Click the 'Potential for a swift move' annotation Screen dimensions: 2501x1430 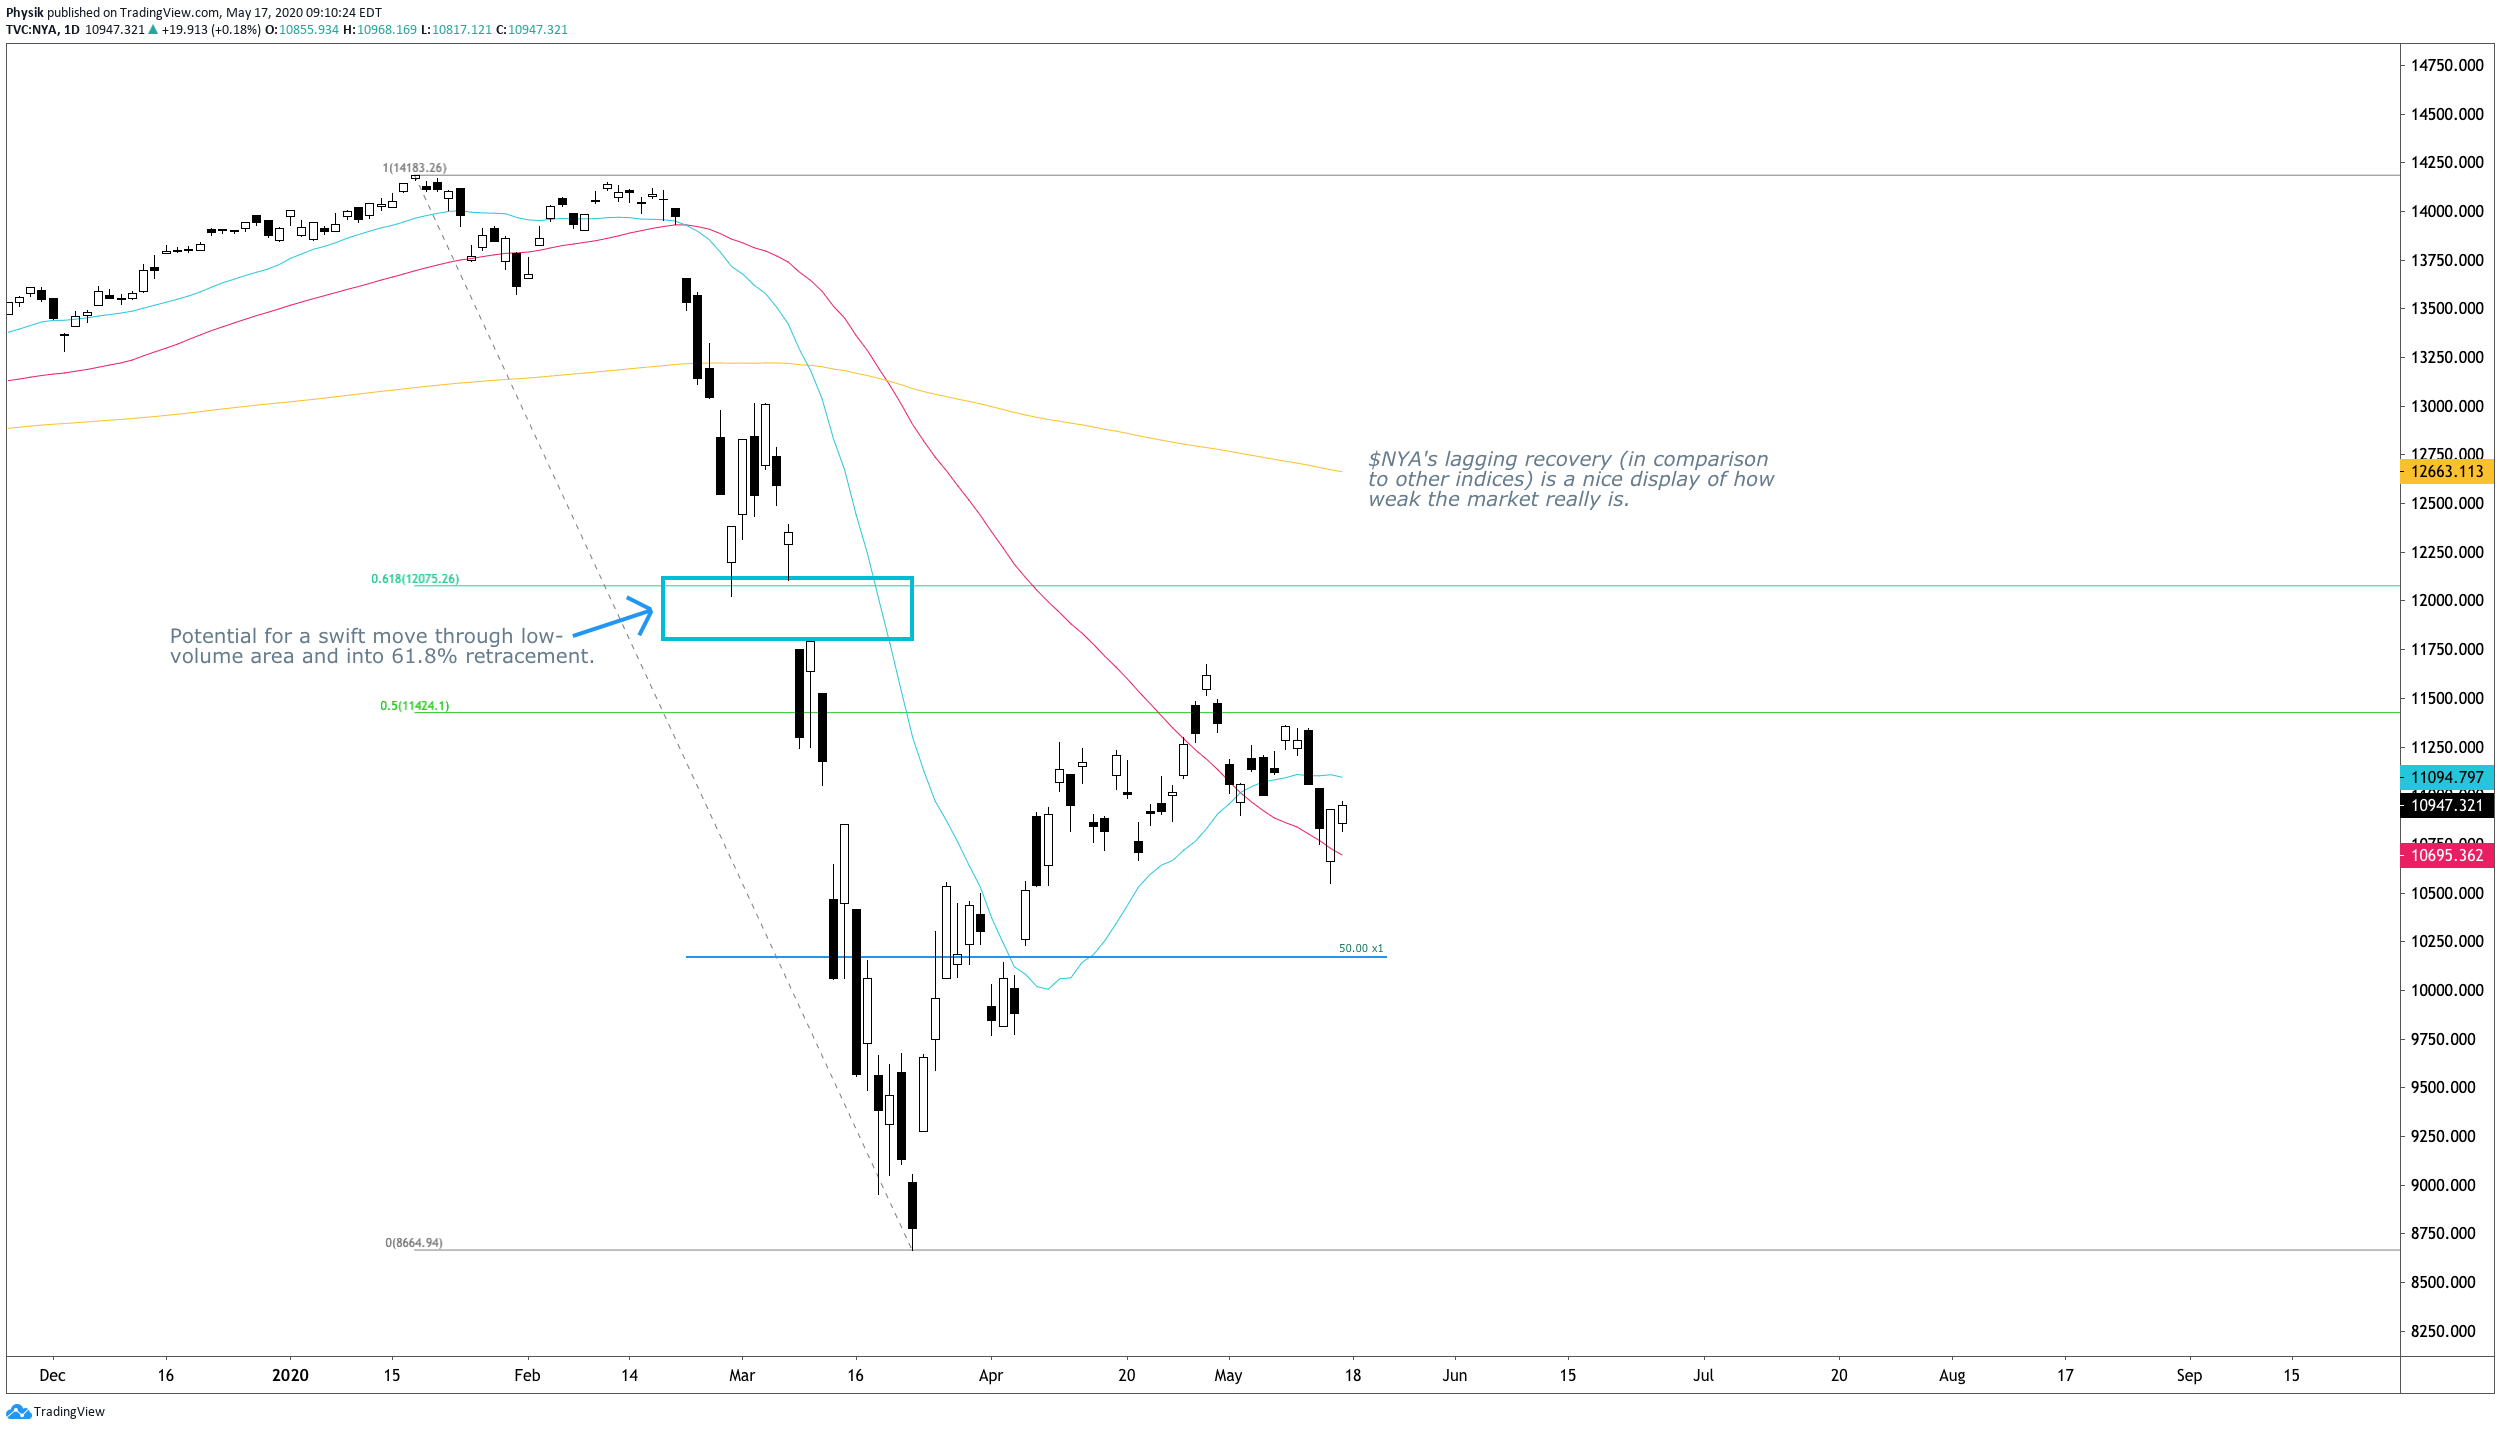382,646
